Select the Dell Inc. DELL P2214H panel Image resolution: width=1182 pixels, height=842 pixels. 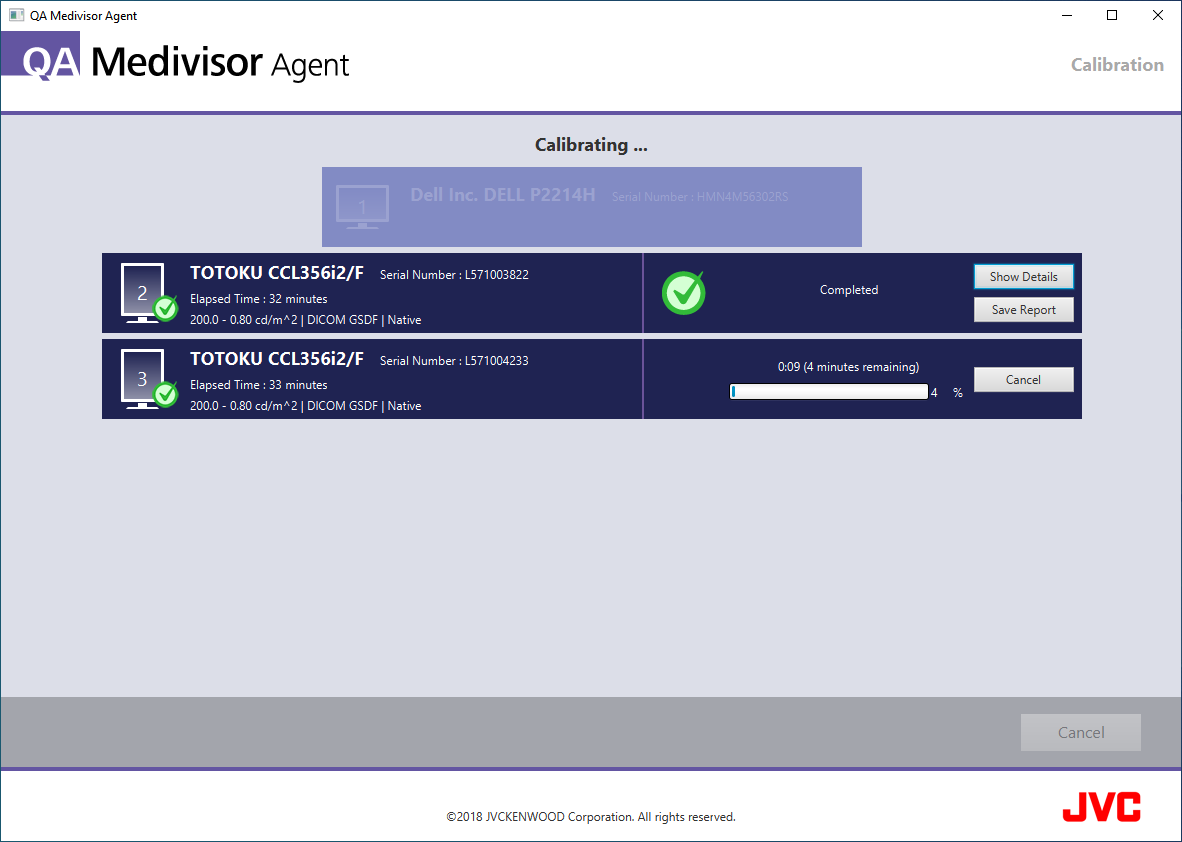tap(592, 207)
